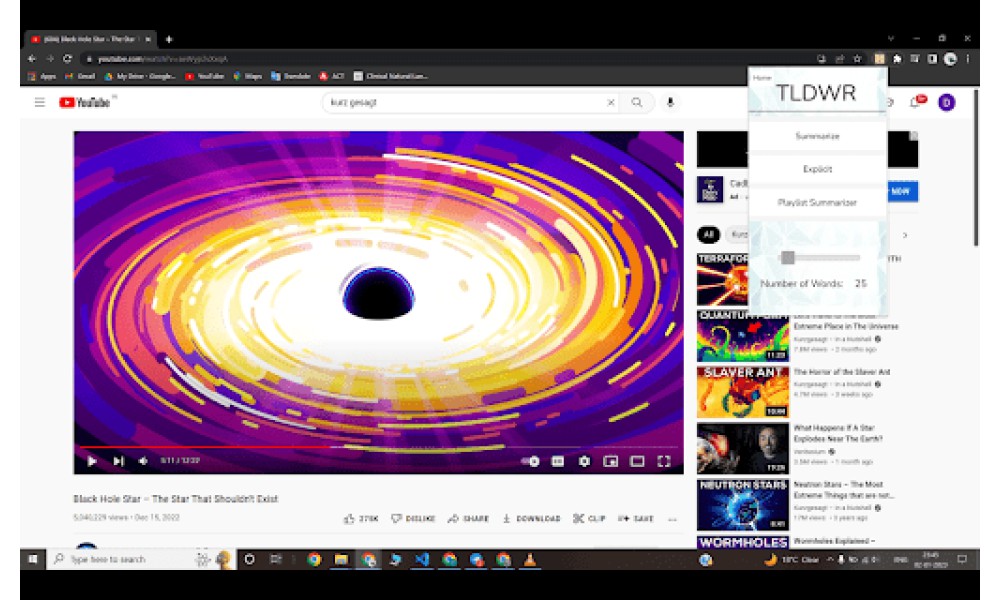The image size is (1000, 600).
Task: Switch to miniplayer mode
Action: coord(610,461)
